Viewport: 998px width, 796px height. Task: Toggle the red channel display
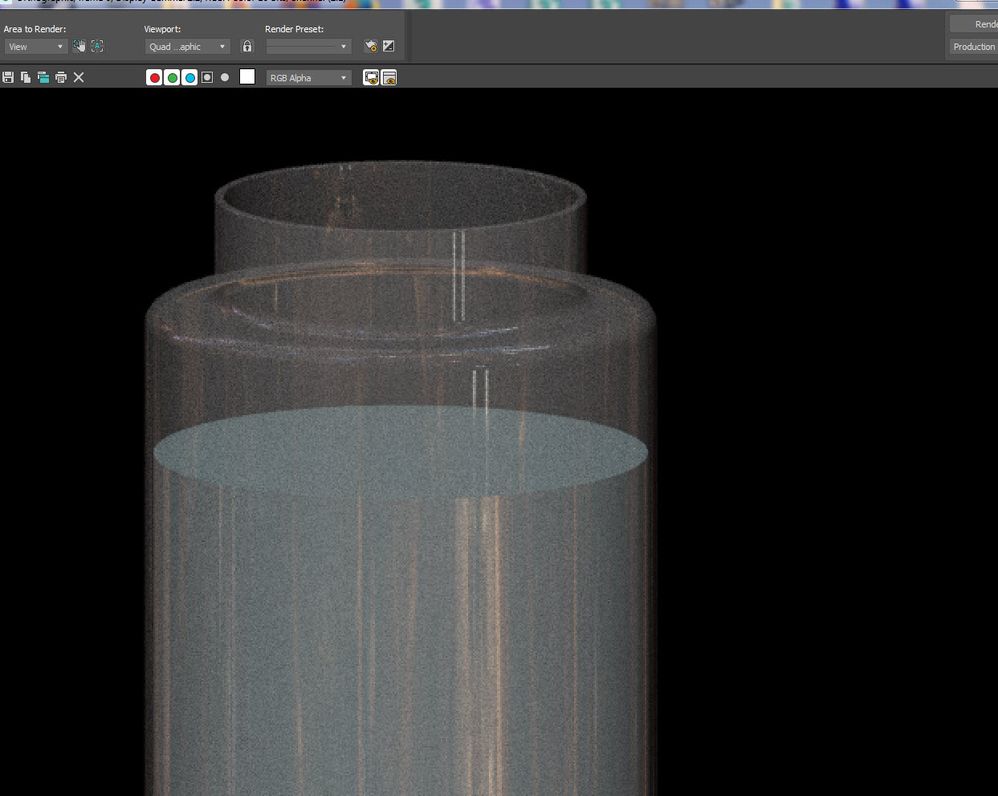(x=154, y=78)
